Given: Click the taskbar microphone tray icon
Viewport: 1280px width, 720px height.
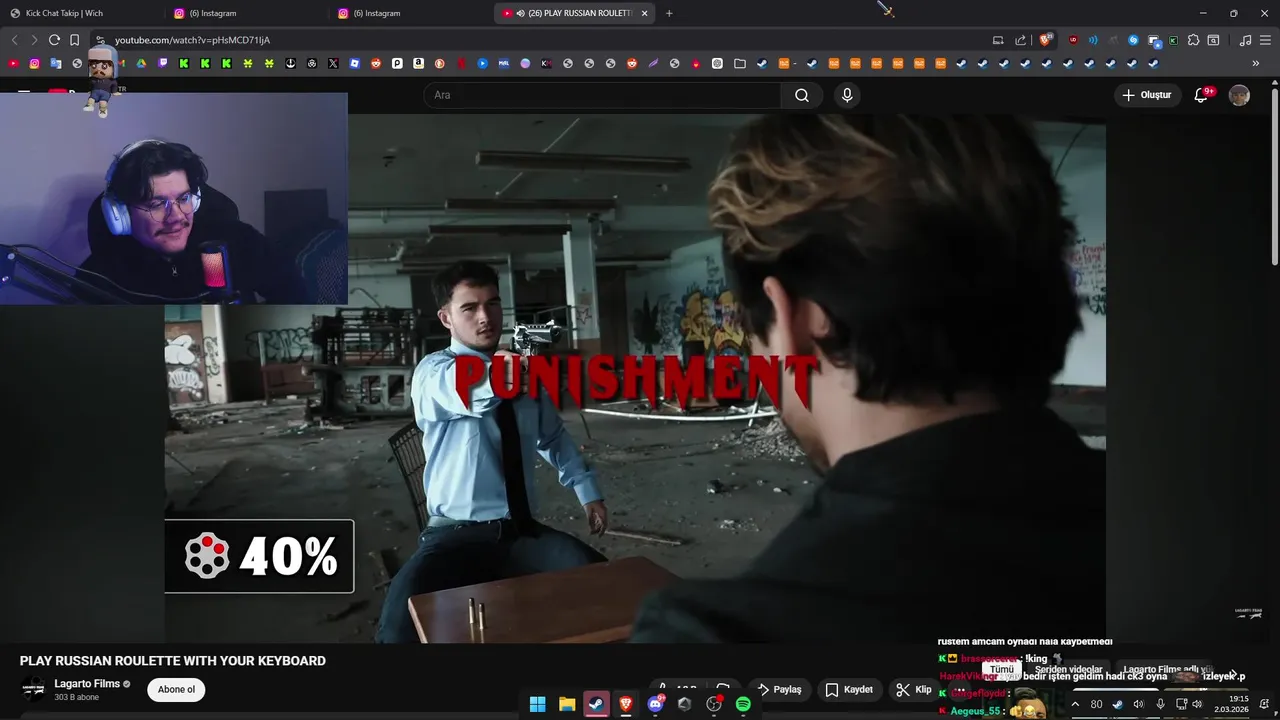Looking at the screenshot, I should coord(1160,704).
